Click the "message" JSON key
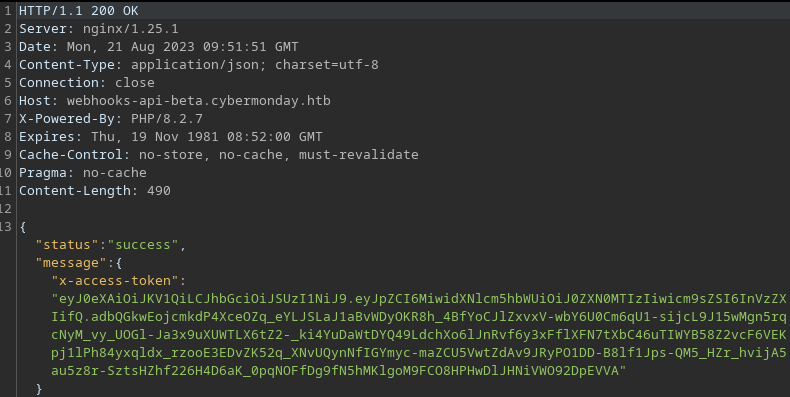Image resolution: width=790 pixels, height=397 pixels. (x=71, y=263)
